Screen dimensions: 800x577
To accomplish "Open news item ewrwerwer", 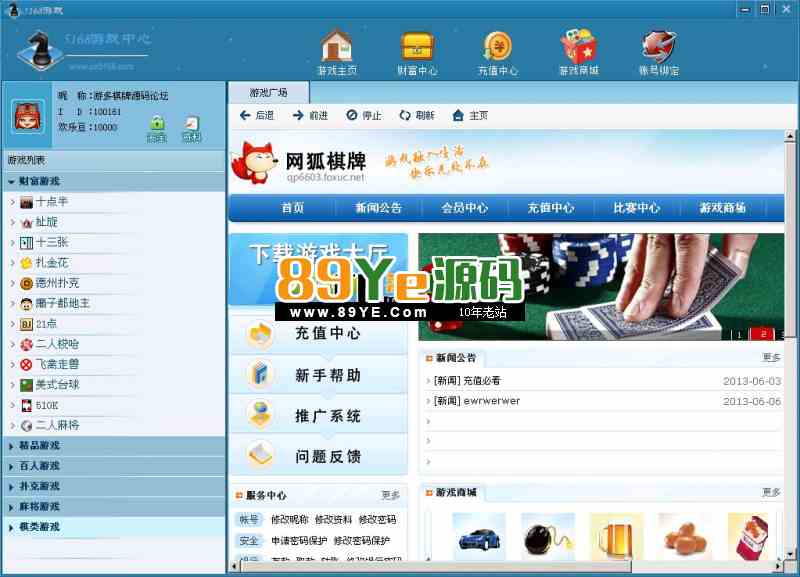I will click(x=477, y=401).
